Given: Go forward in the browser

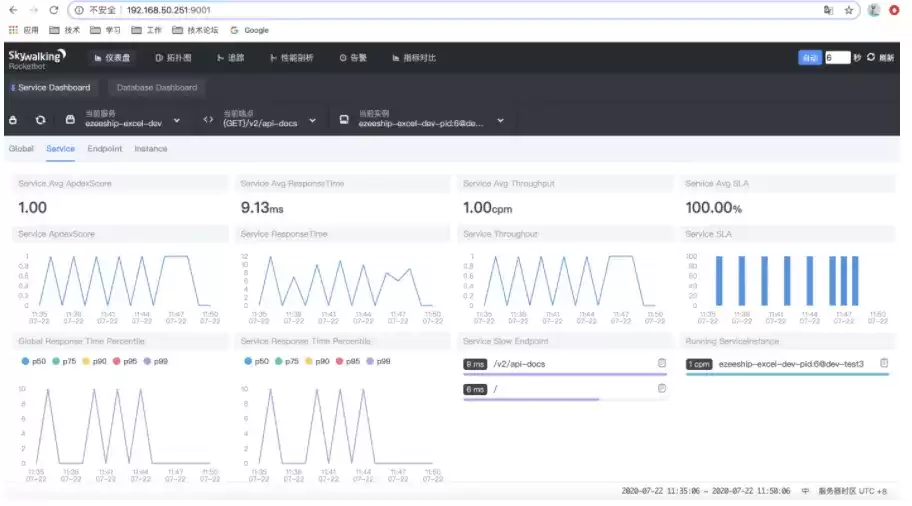Looking at the screenshot, I should [34, 10].
